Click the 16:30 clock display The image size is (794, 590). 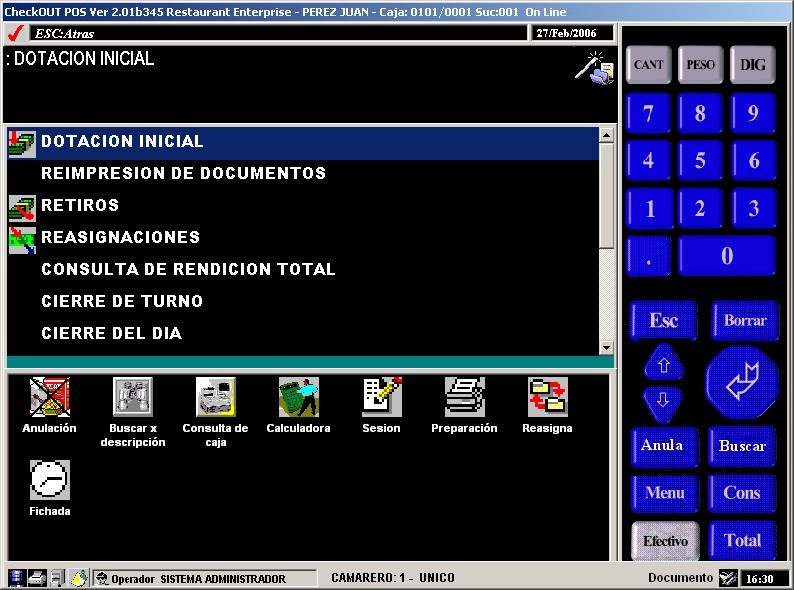coord(763,578)
